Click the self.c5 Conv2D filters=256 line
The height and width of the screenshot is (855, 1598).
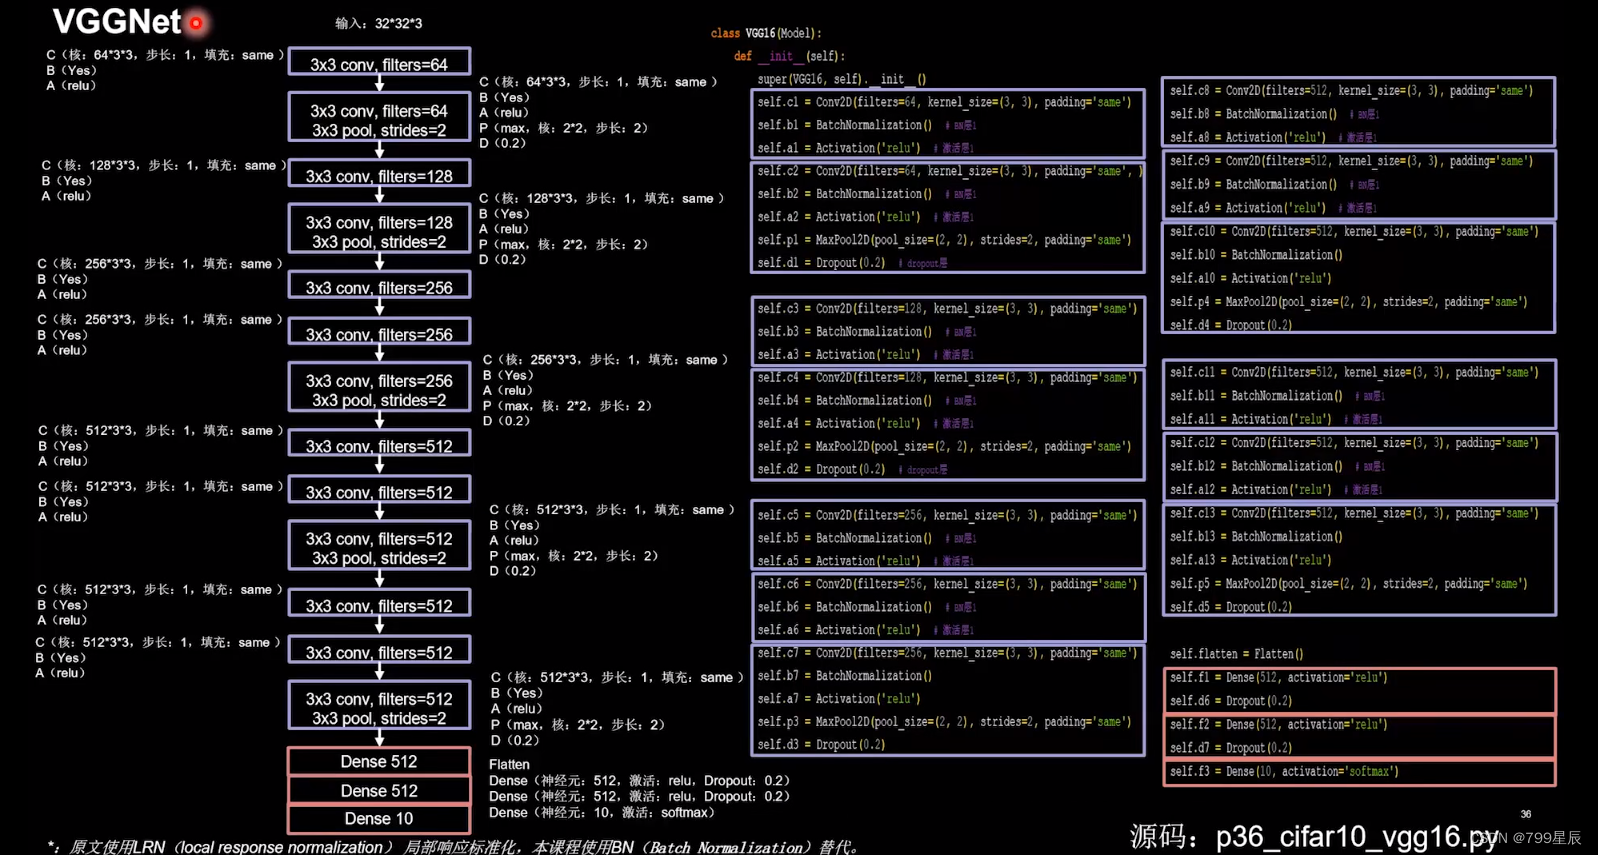point(947,515)
